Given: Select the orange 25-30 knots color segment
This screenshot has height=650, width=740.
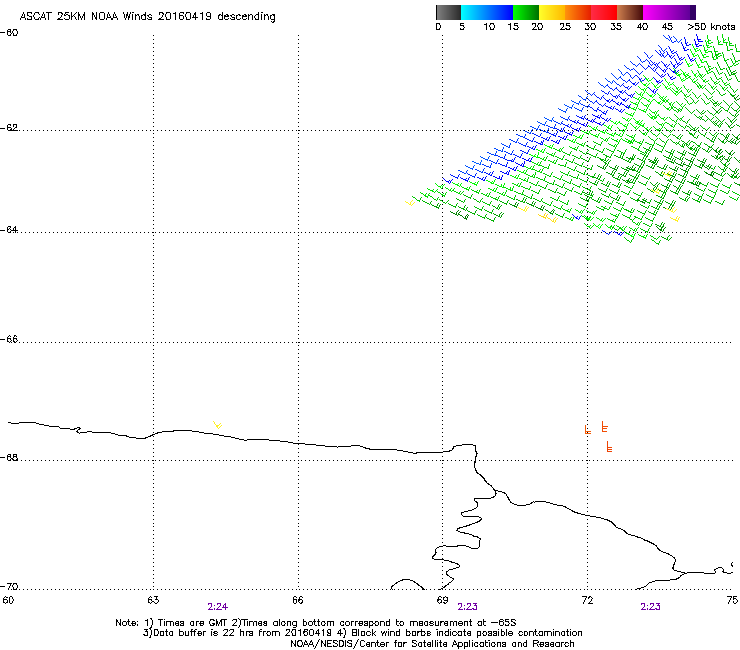Looking at the screenshot, I should [x=578, y=12].
